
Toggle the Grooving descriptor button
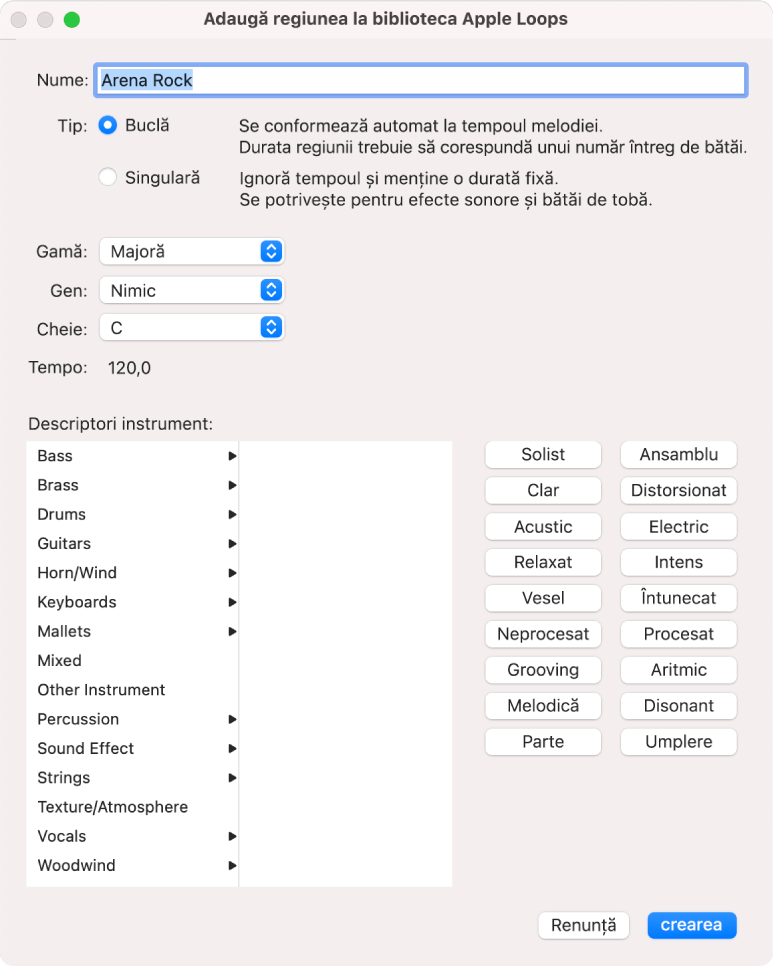543,670
